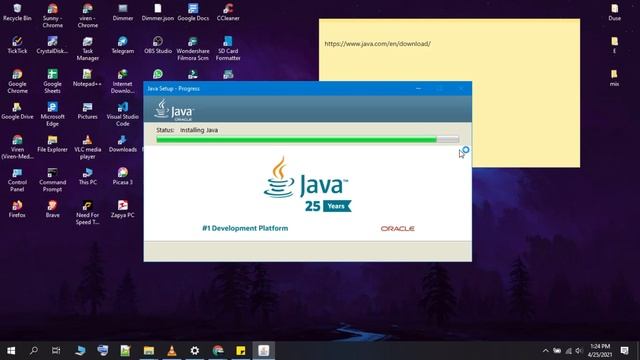Image resolution: width=640 pixels, height=360 pixels.
Task: Switch to Sticky Notes on the taskbar
Action: point(241,350)
